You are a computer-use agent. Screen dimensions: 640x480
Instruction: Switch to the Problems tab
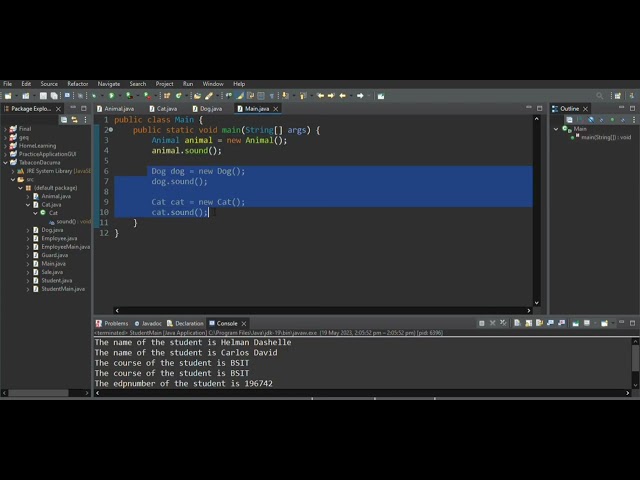pyautogui.click(x=112, y=323)
